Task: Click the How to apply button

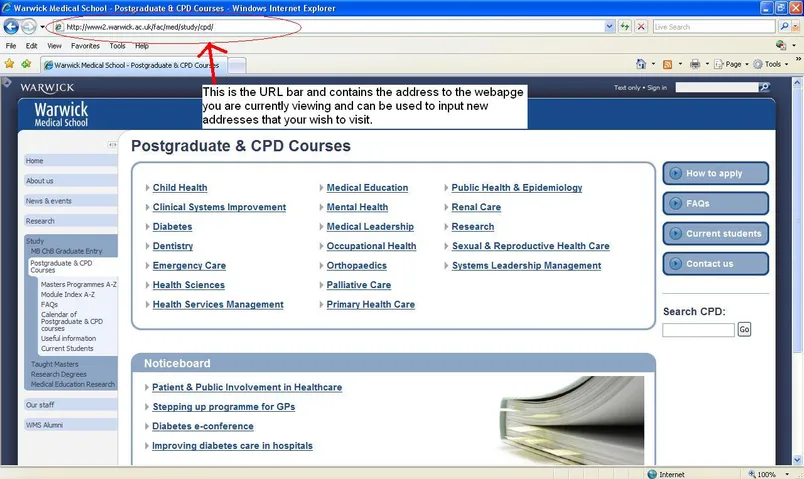Action: point(715,173)
